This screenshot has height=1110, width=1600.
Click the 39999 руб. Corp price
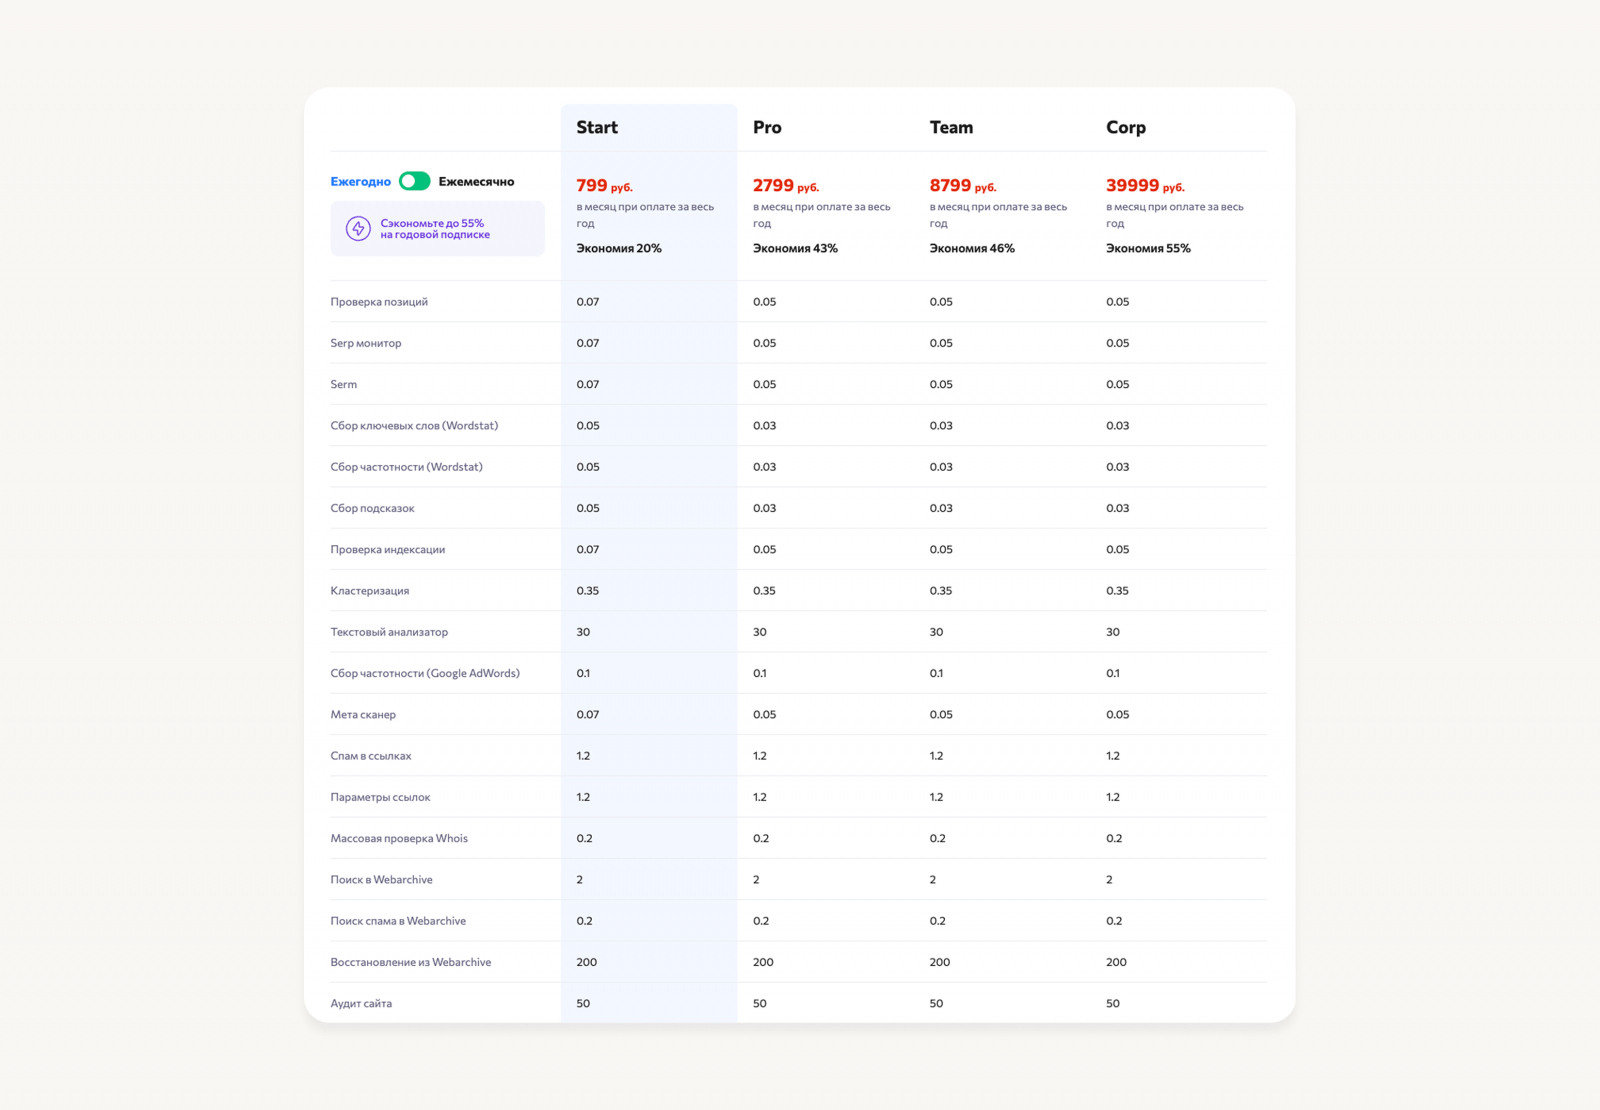(x=1145, y=186)
